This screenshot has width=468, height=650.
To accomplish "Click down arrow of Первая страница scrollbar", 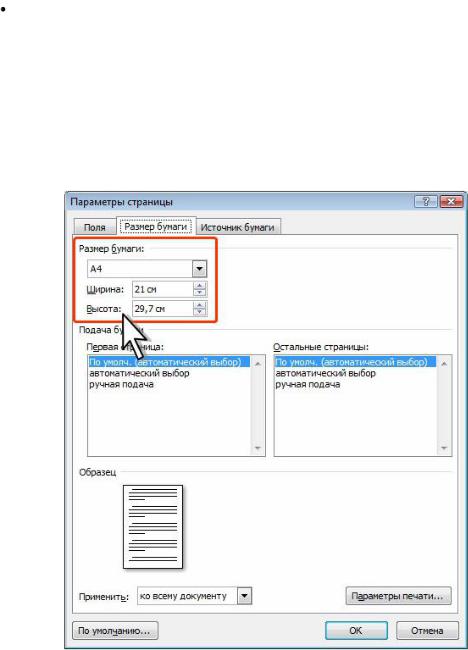I will [257, 448].
